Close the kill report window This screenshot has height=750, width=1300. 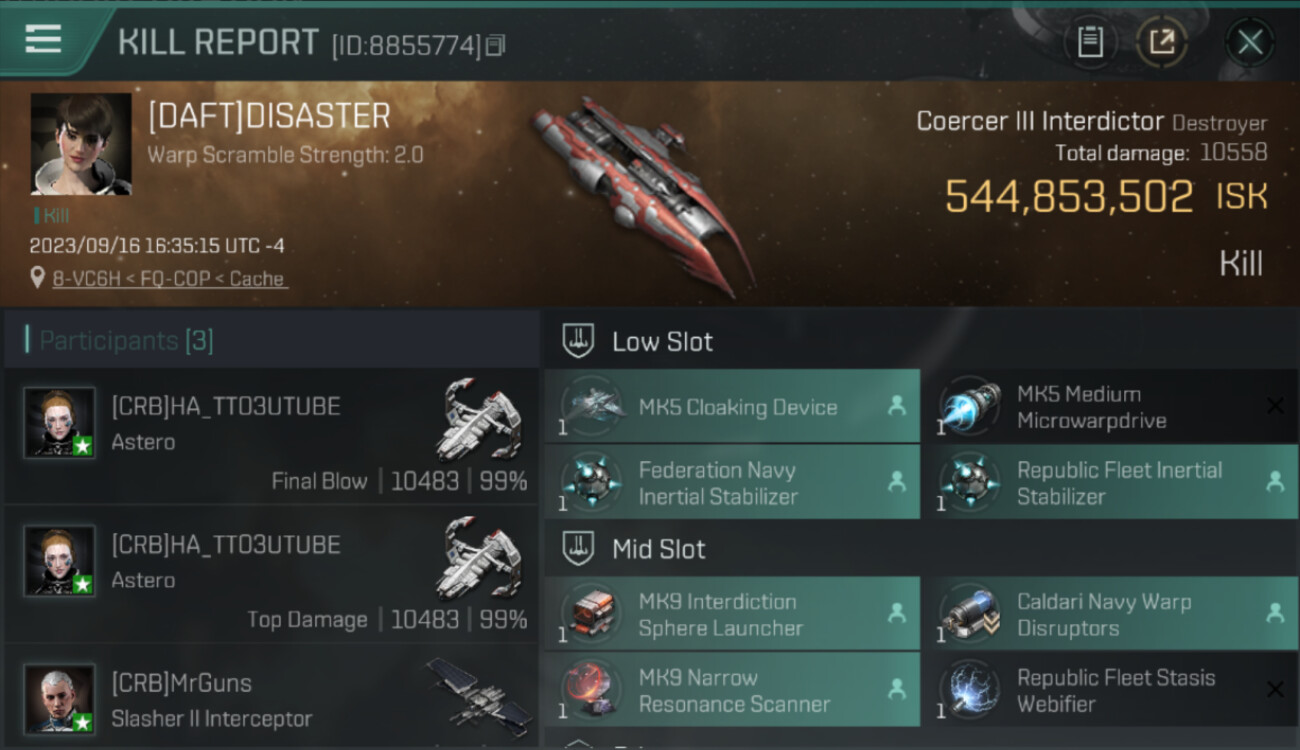coord(1250,42)
